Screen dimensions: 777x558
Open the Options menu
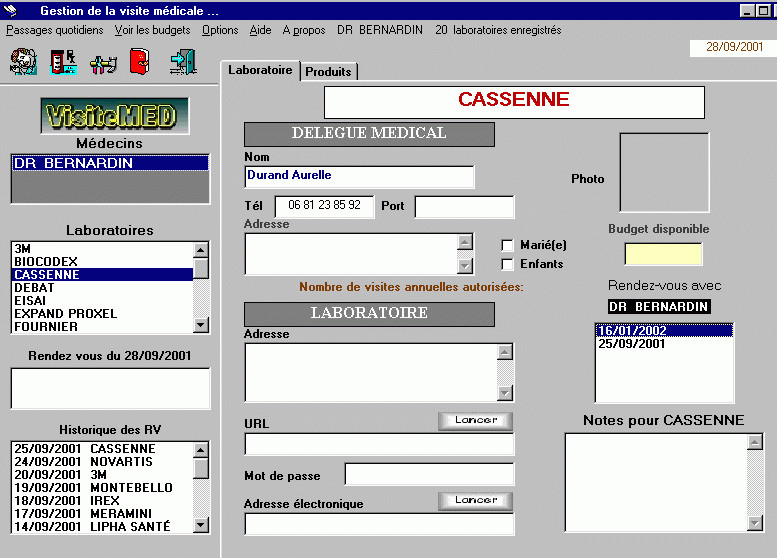[x=220, y=30]
